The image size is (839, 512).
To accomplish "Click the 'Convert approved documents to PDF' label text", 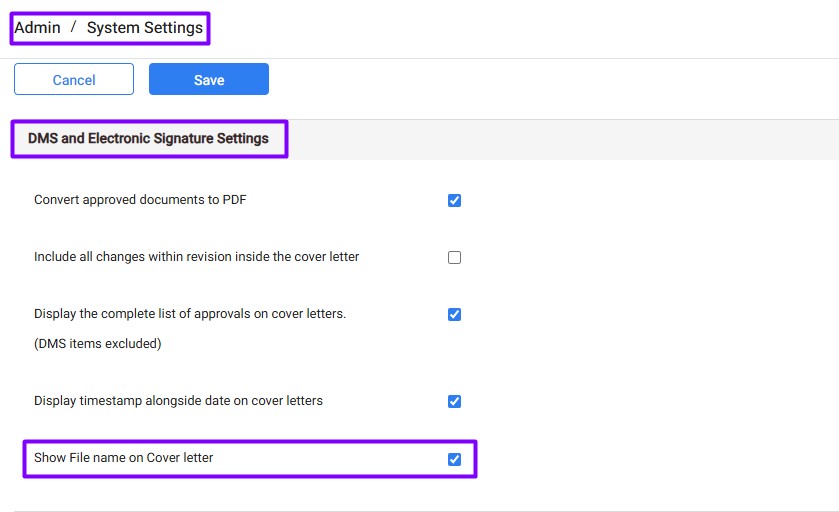I will tap(140, 200).
